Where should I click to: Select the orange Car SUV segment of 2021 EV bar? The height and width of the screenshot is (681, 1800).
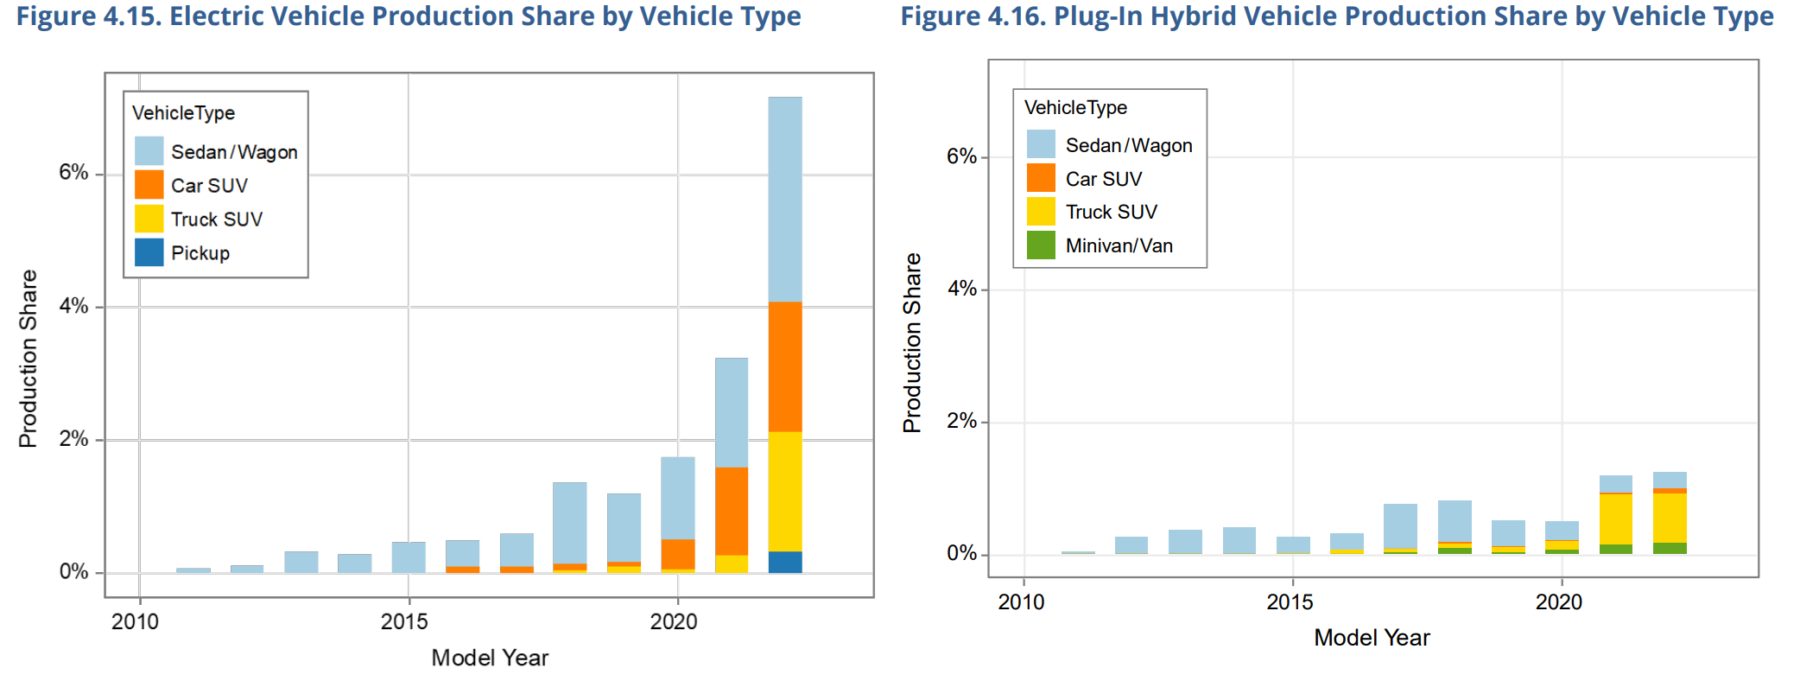pyautogui.click(x=731, y=511)
